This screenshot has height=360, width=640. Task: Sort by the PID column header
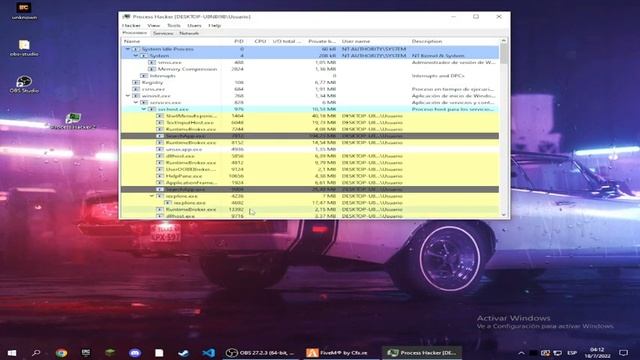coord(239,41)
